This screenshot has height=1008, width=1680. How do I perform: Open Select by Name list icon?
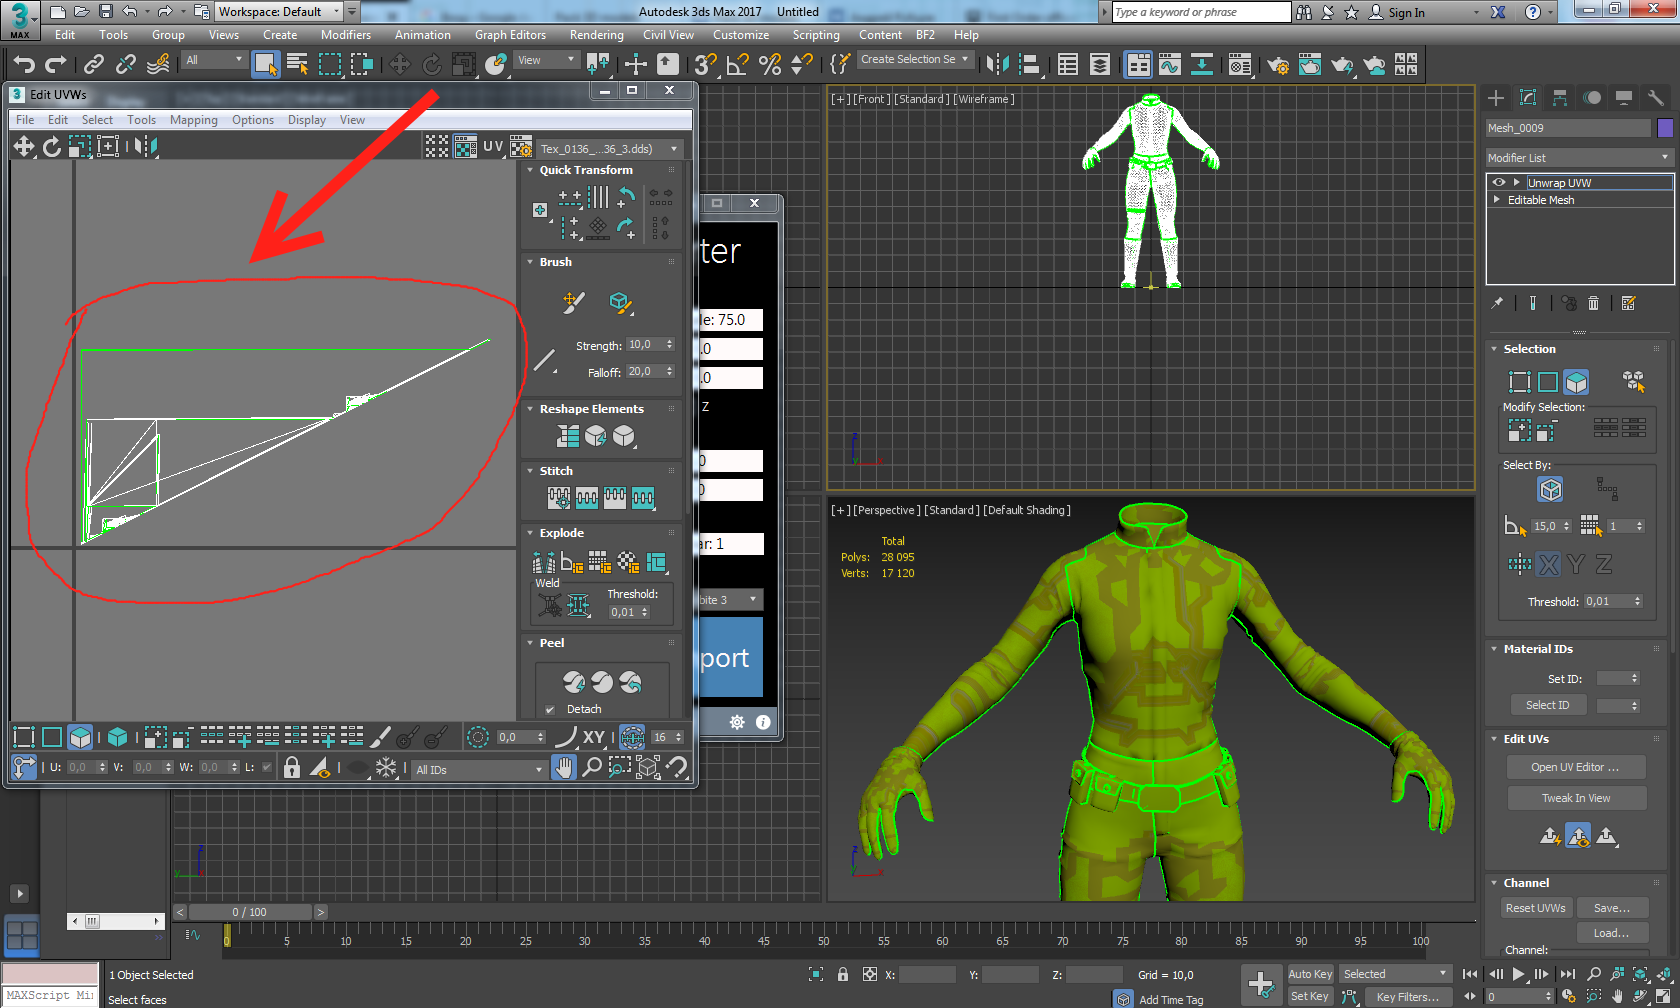point(298,65)
